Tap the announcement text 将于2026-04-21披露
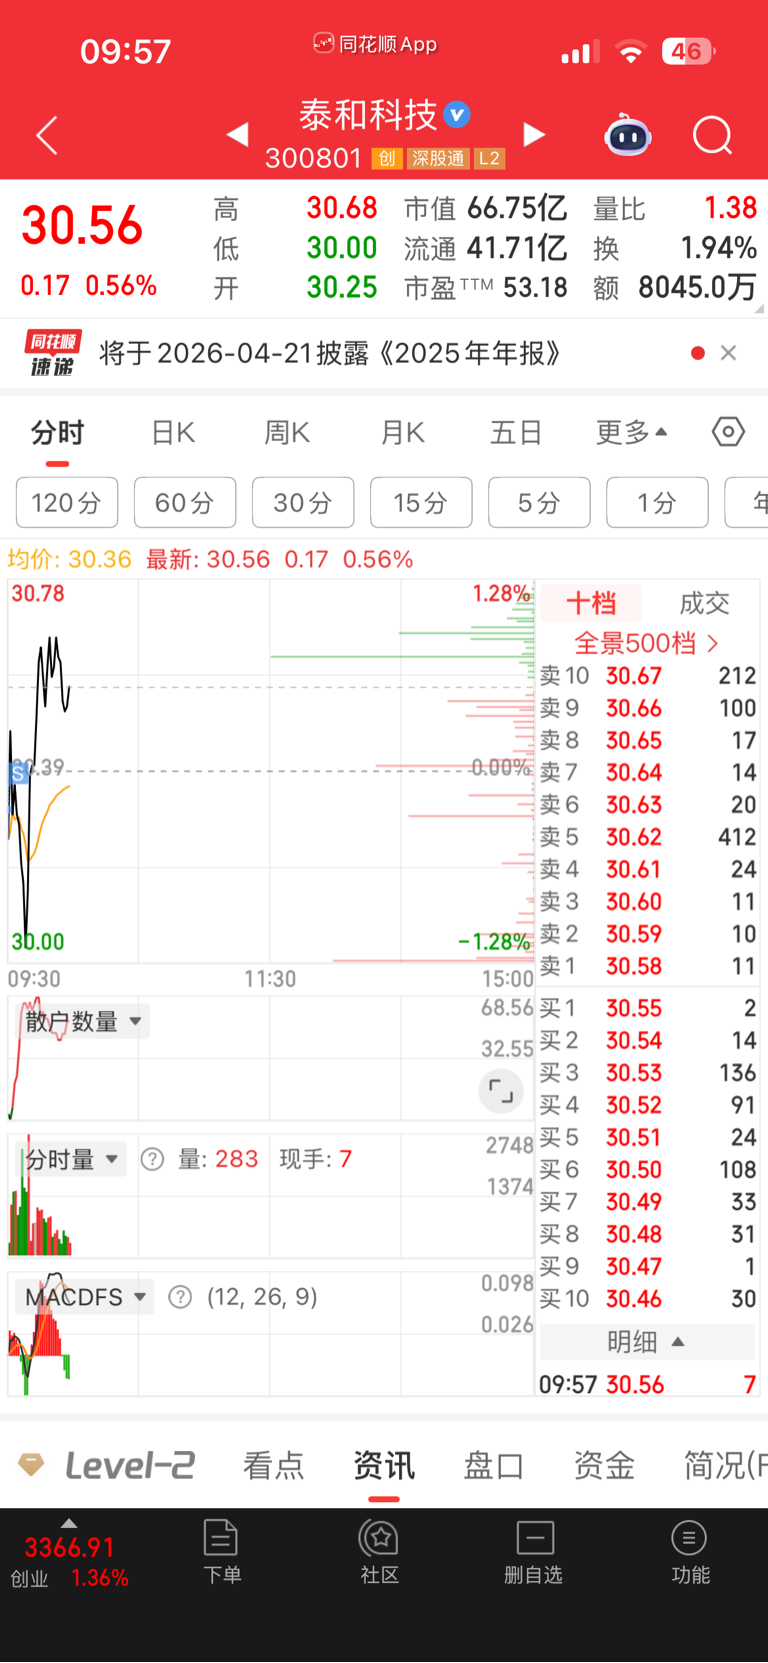The height and width of the screenshot is (1663, 768). [330, 353]
